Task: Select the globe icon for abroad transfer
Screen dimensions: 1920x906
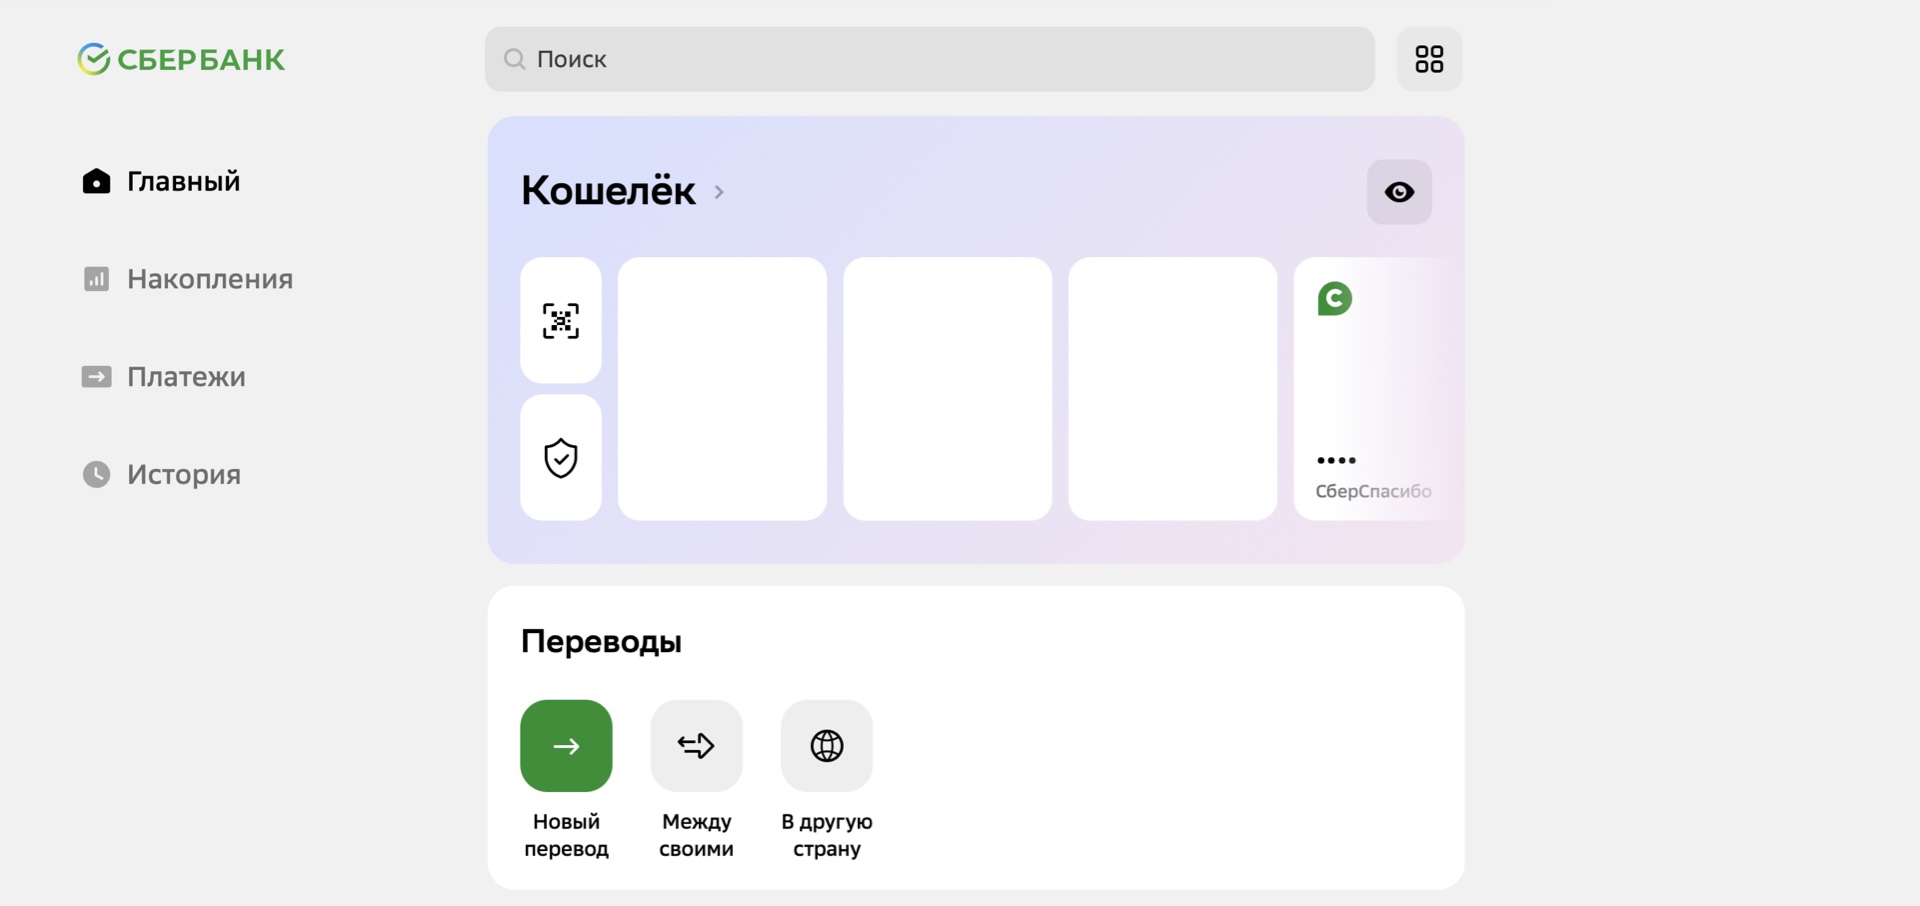Action: (827, 746)
